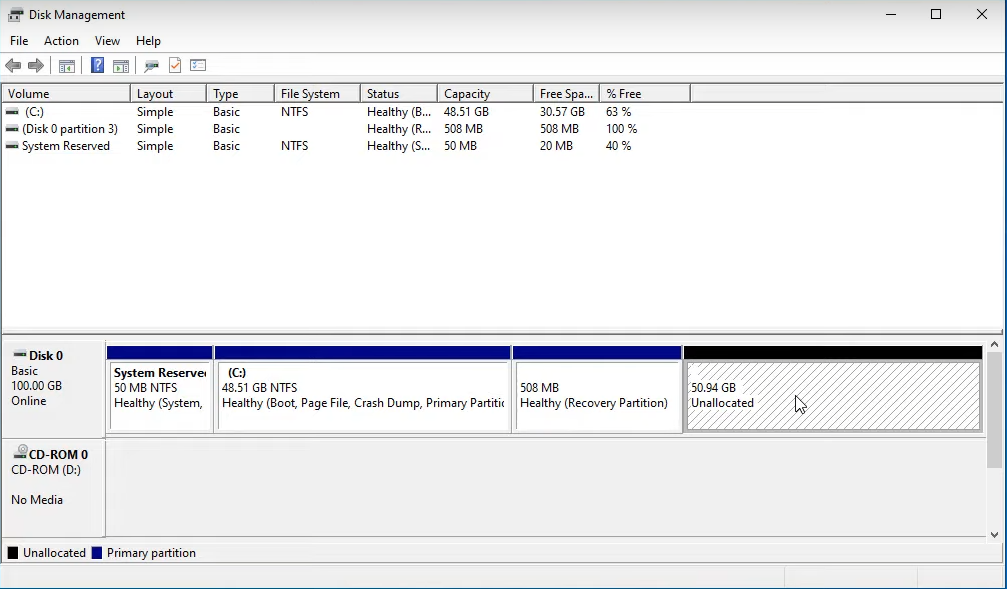Click the checklist toolbar icon
Screen dimensions: 1007x589
pos(198,66)
